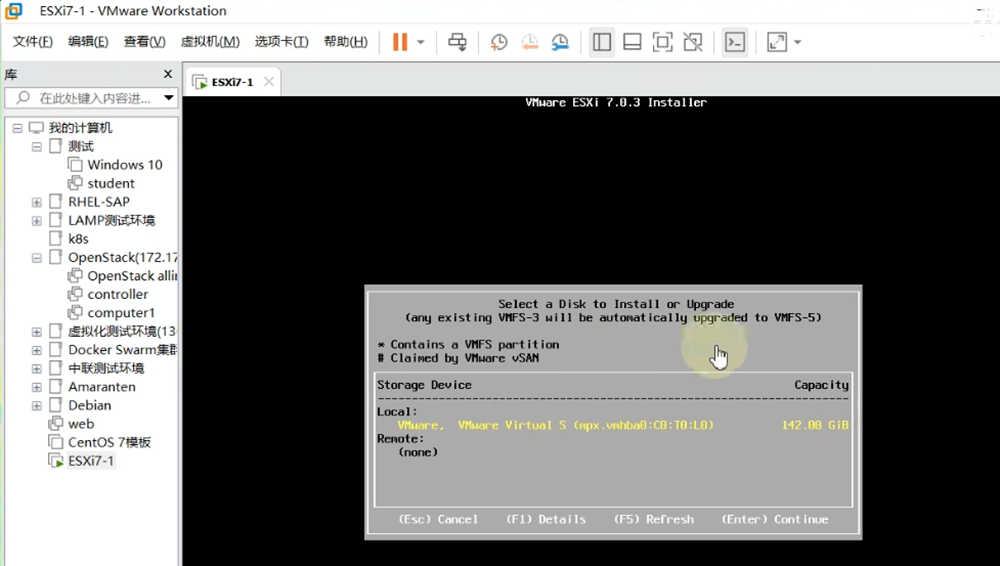This screenshot has height=566, width=1000.
Task: Select the web VM
Action: point(81,424)
